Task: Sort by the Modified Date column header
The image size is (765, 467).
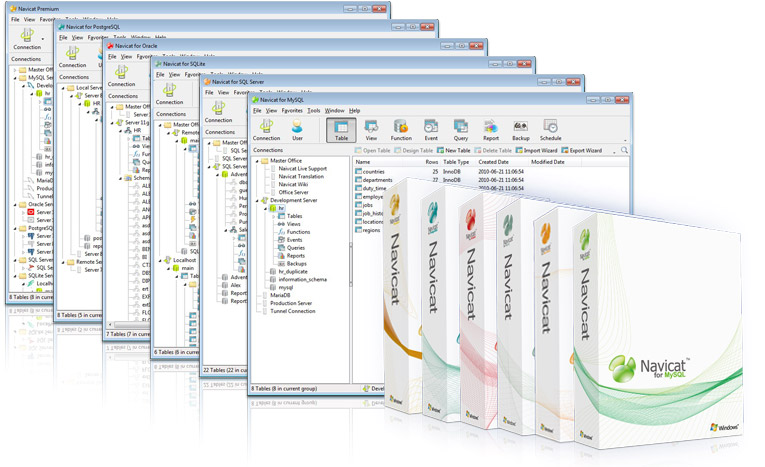Action: (547, 162)
